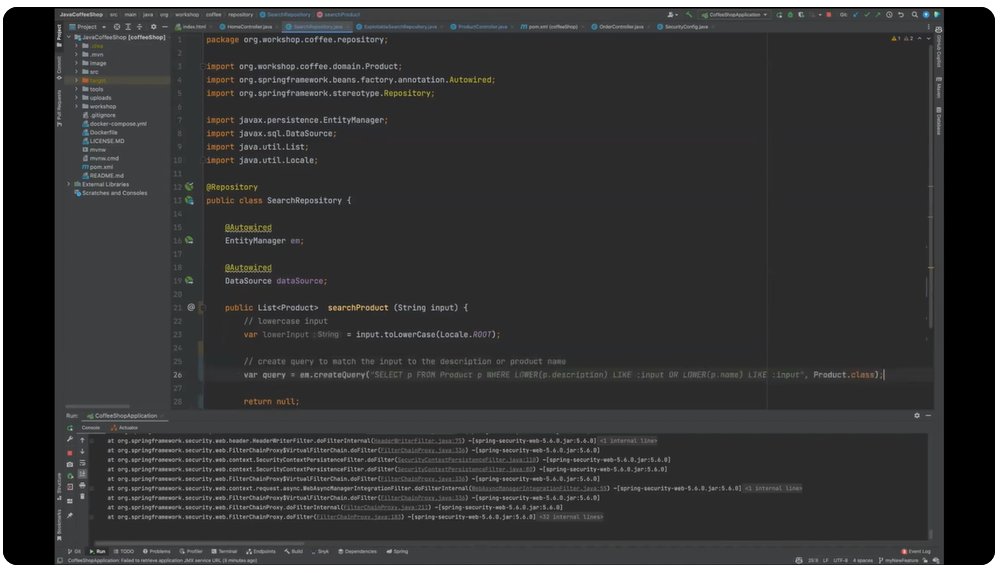Open the user account dropdown in toolbar

coord(672,15)
